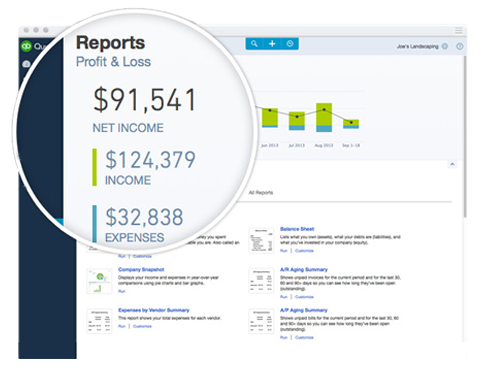Viewport: 482px width, 369px height.
Task: Click the EXPENSES label
Action: coord(135,237)
